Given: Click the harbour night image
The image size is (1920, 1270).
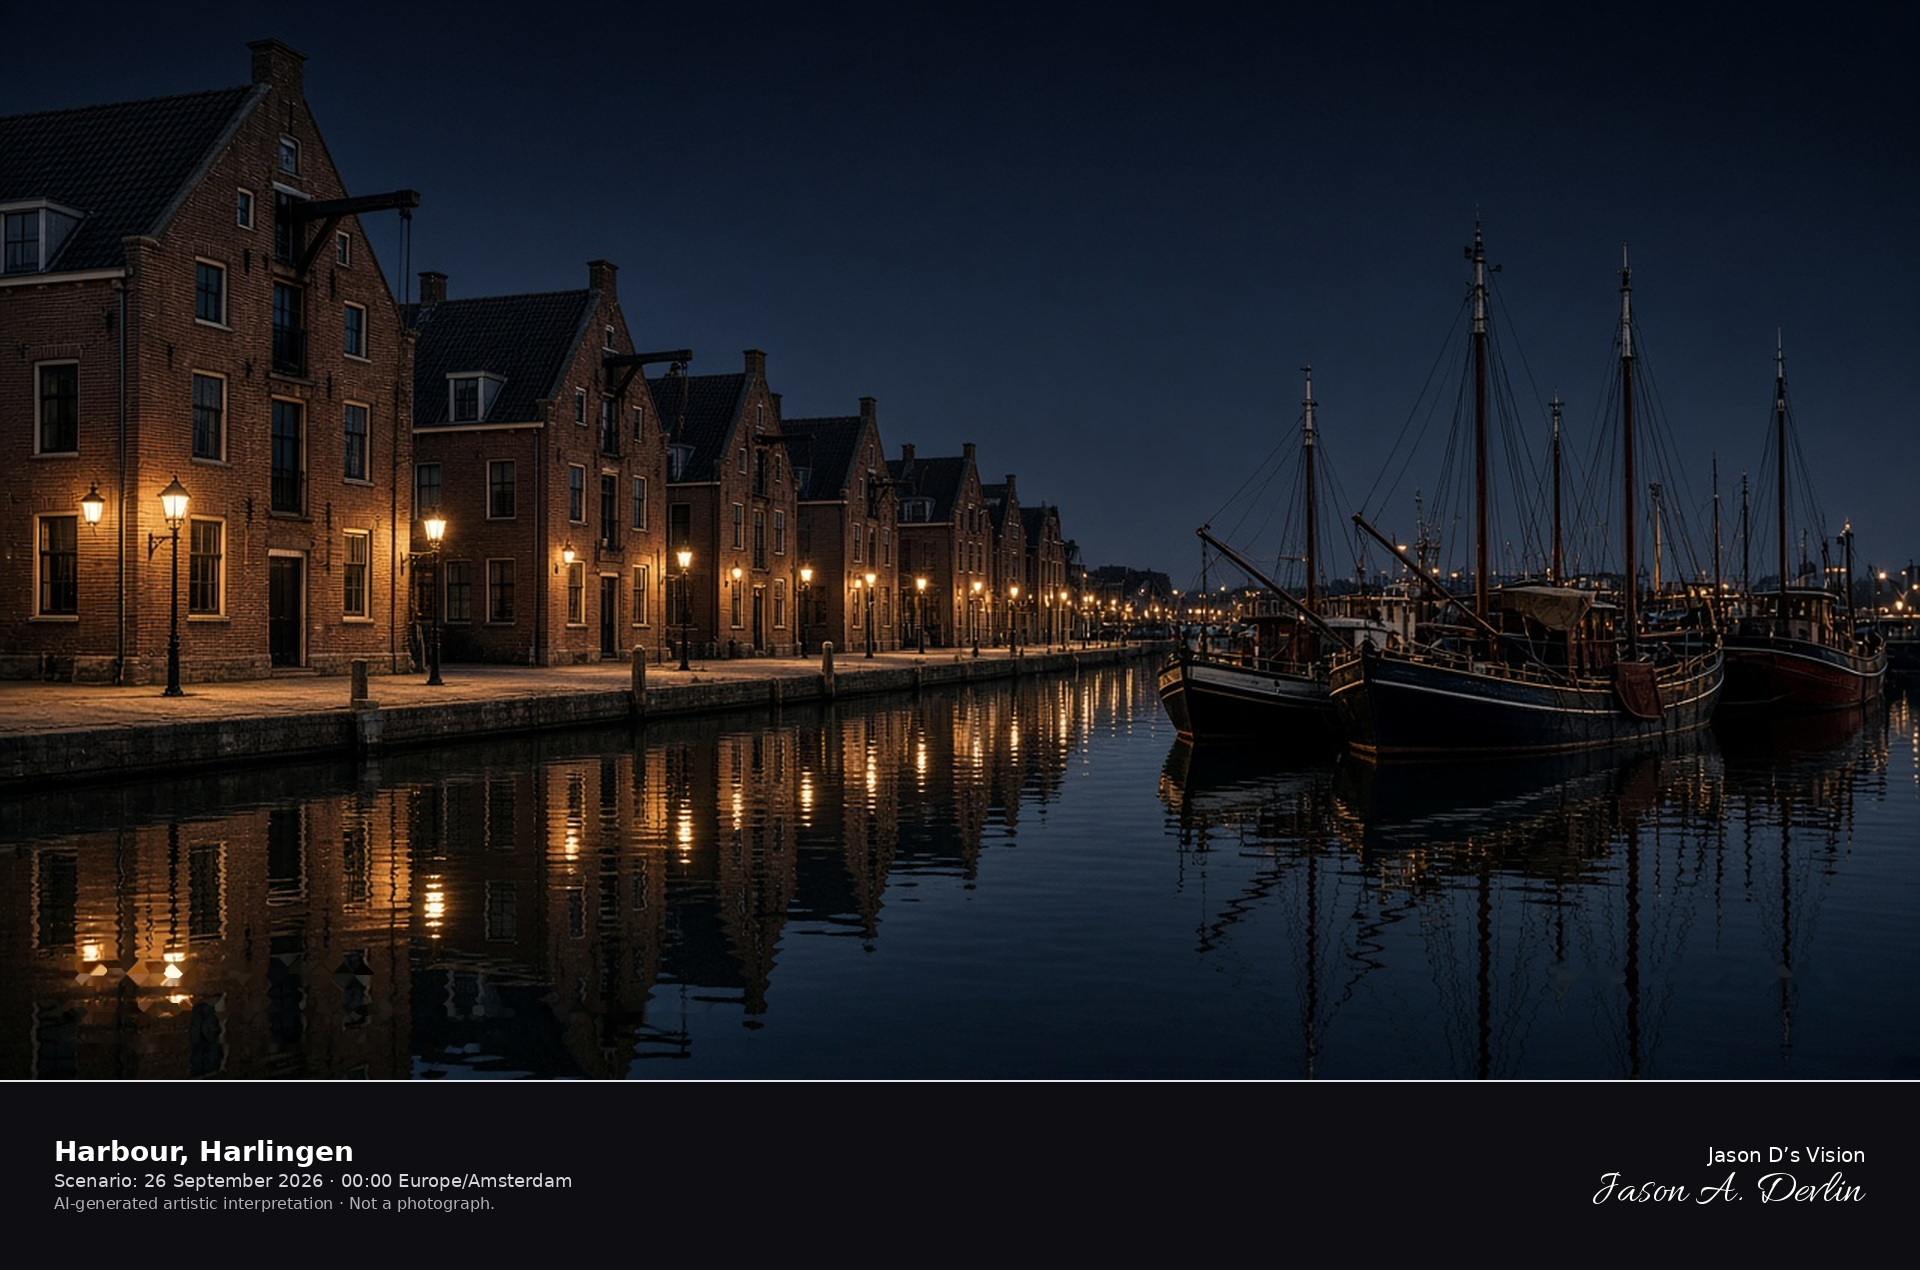Looking at the screenshot, I should click(x=960, y=540).
